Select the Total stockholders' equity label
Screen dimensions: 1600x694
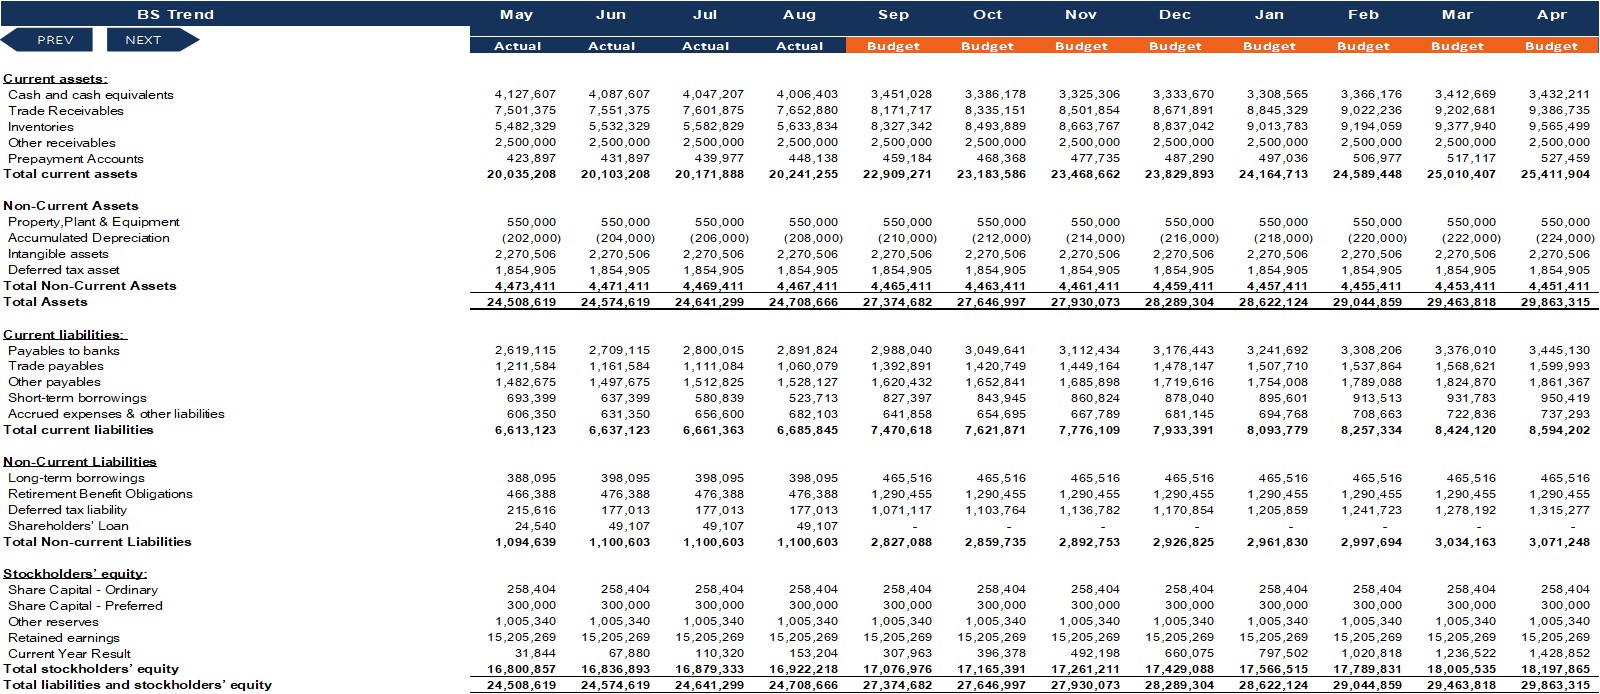(x=91, y=668)
